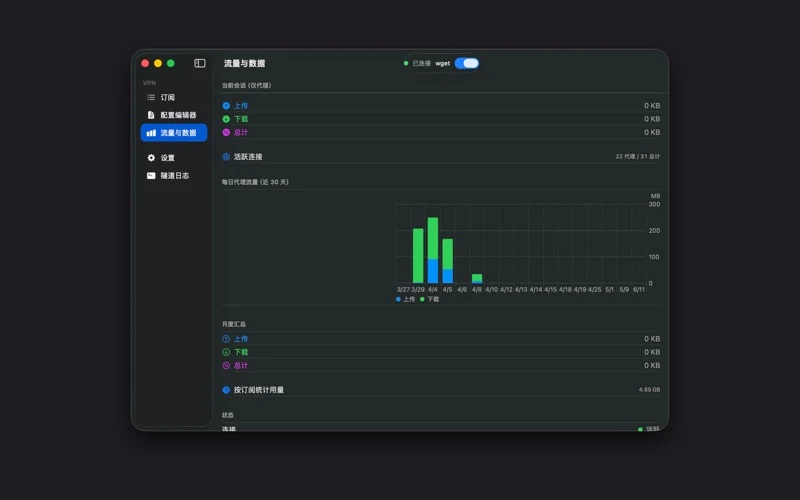Click the 已连接 status text
The image size is (800, 500).
click(421, 63)
